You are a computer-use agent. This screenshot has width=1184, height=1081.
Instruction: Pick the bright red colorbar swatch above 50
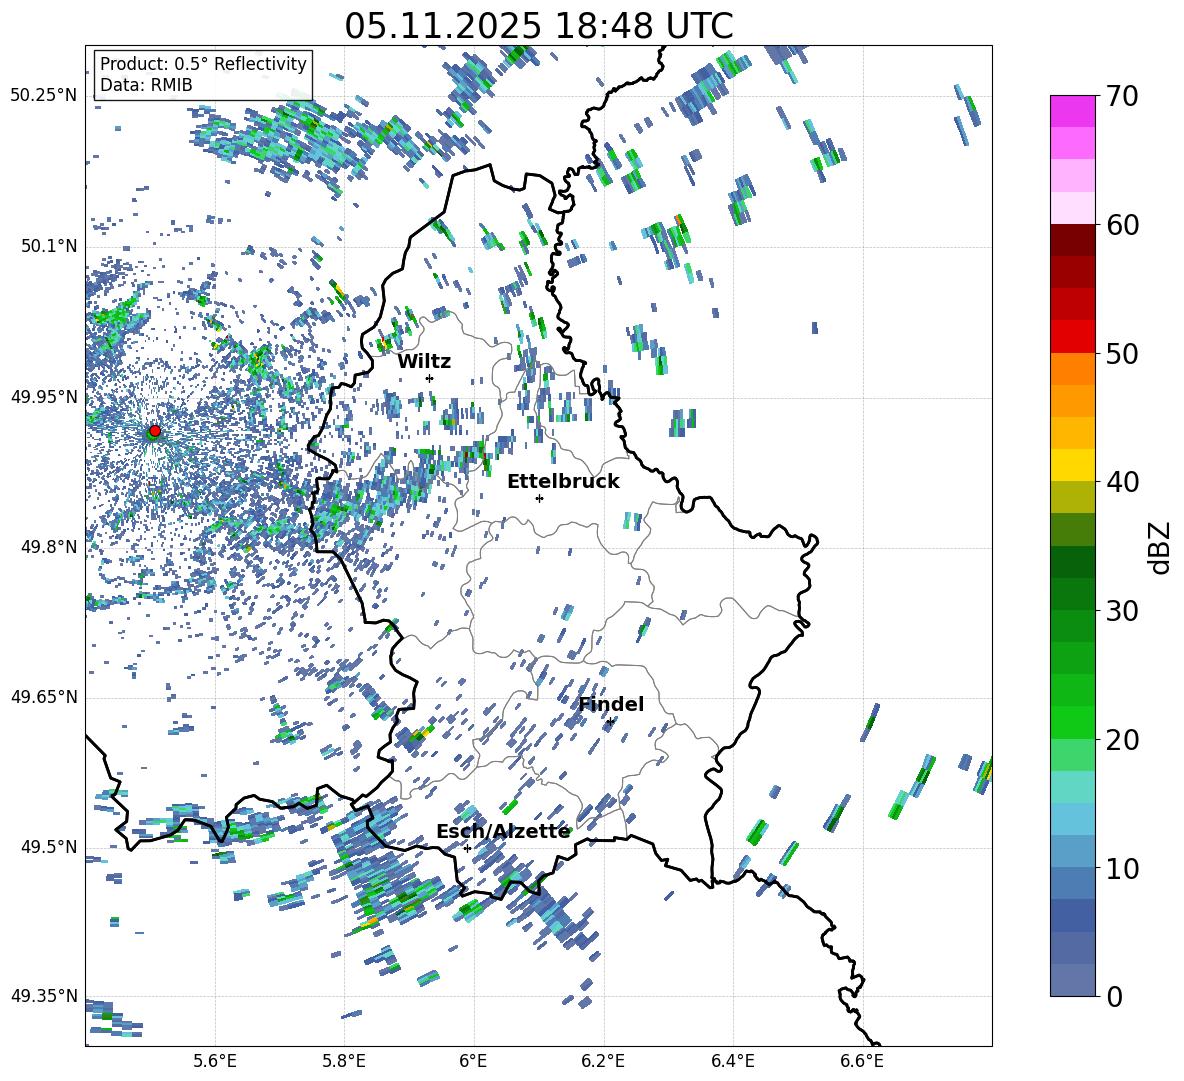pos(1073,336)
